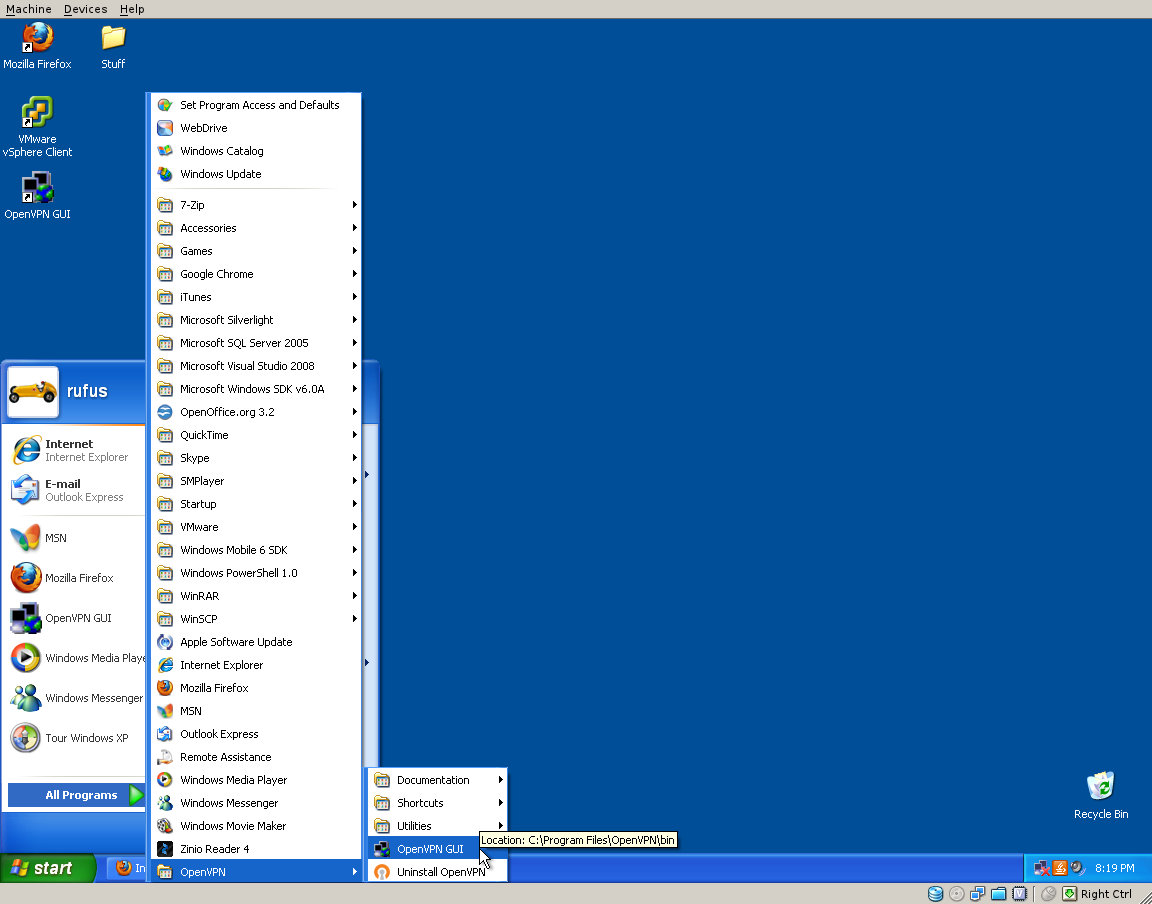Open Windows Movie Maker
The height and width of the screenshot is (904, 1152).
coord(256,826)
